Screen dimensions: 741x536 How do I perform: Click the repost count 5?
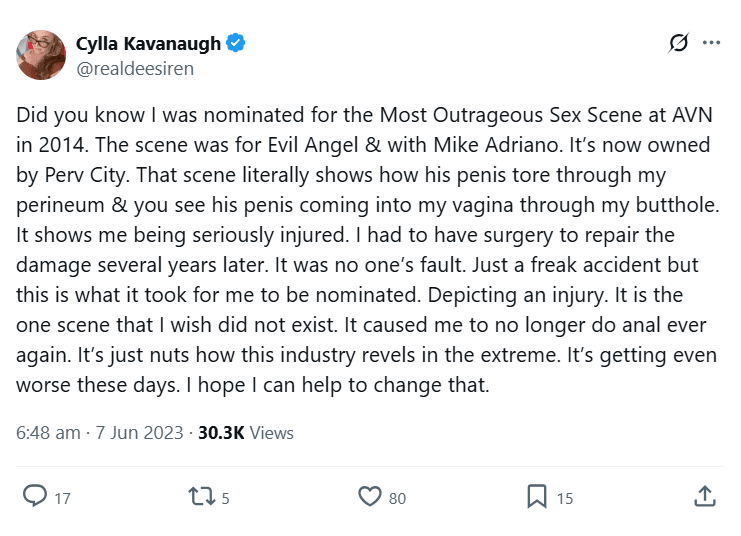[x=226, y=498]
